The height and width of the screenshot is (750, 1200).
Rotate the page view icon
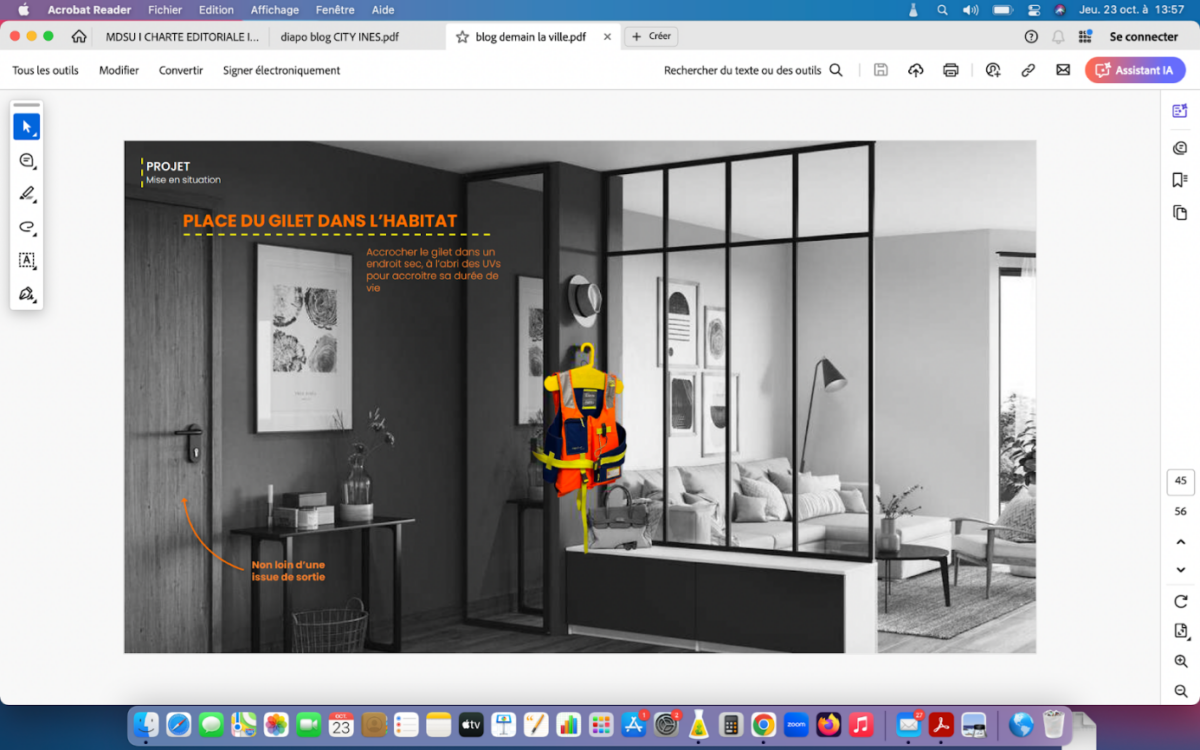pyautogui.click(x=1180, y=602)
